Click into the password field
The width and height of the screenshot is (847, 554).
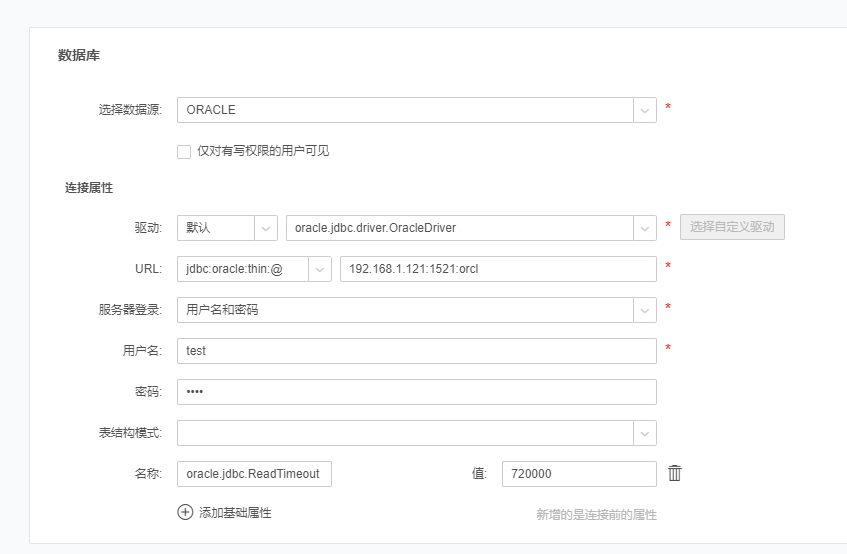coord(416,392)
